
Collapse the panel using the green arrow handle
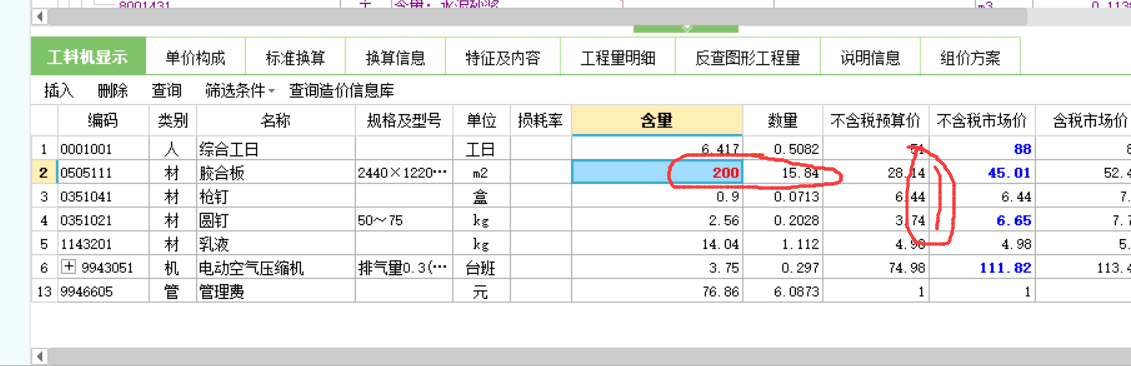click(686, 29)
